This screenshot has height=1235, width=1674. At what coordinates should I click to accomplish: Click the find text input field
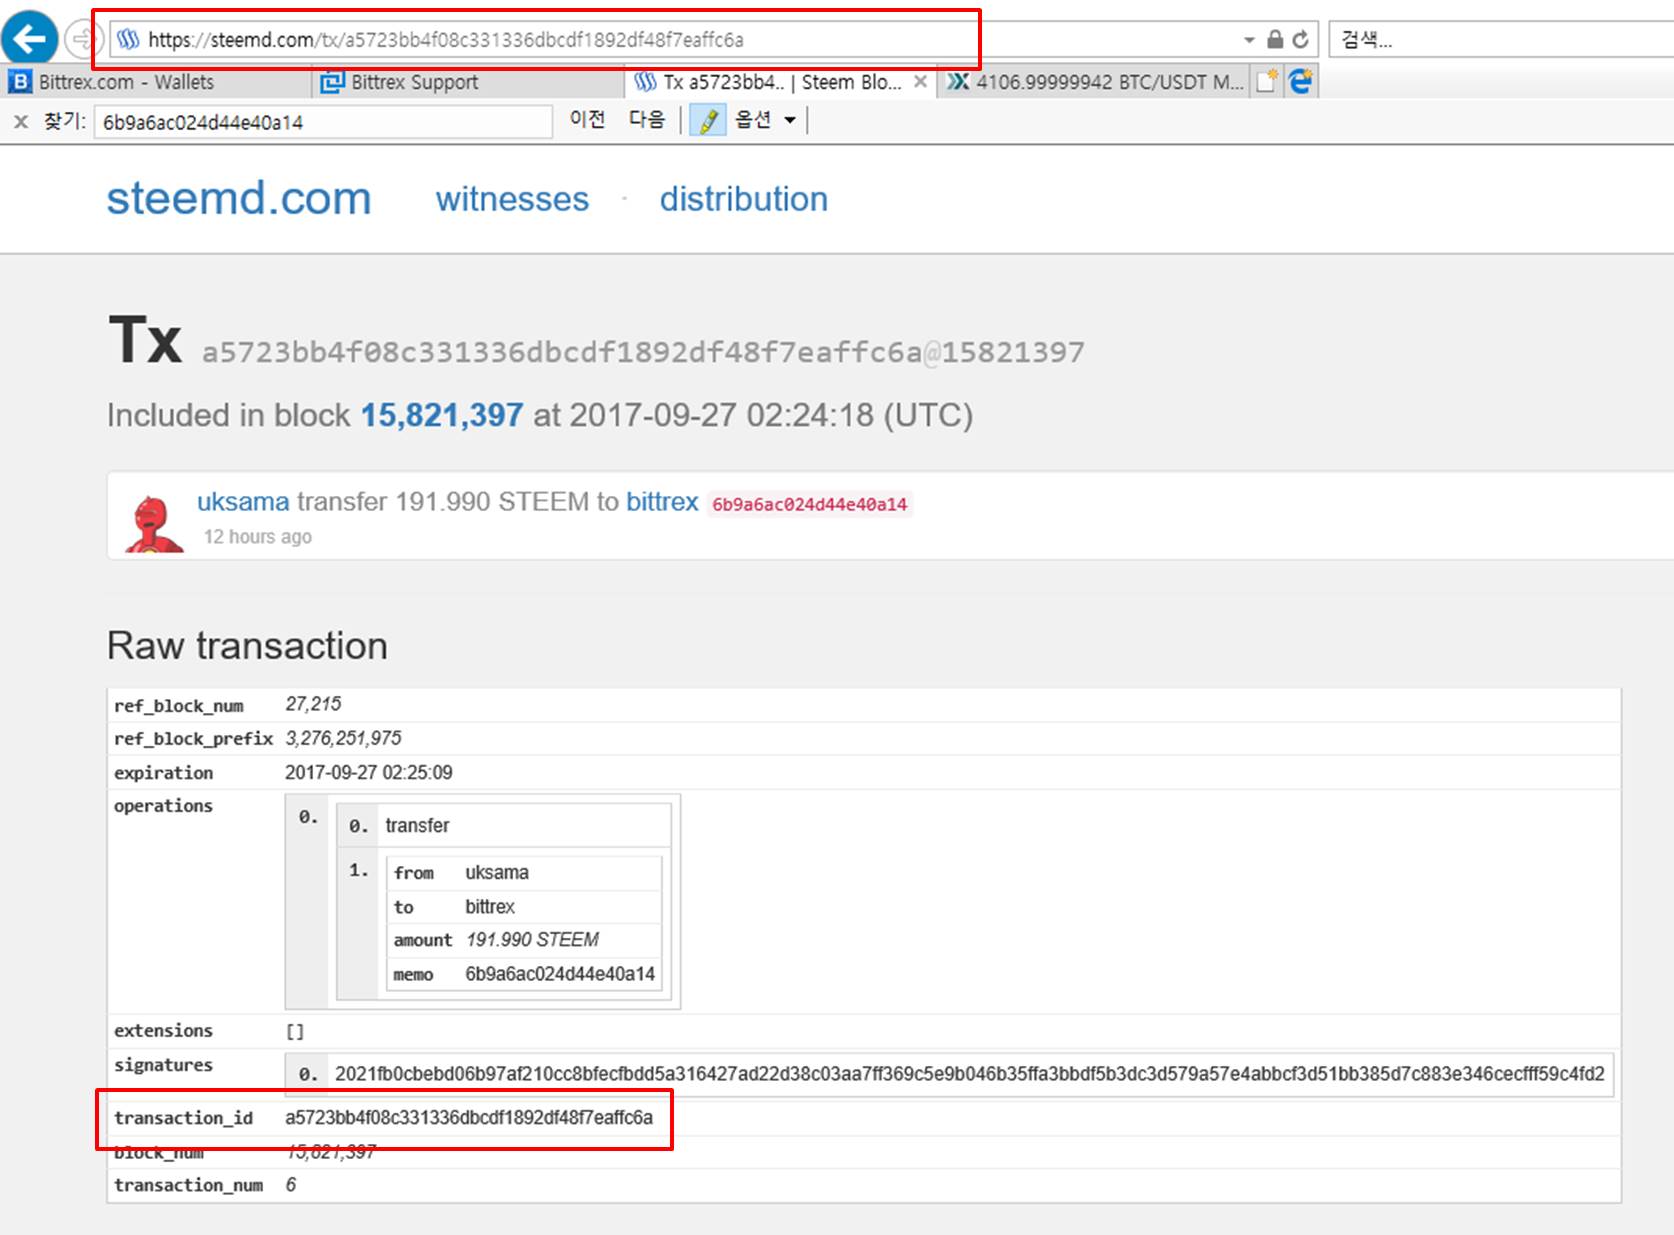(x=323, y=122)
